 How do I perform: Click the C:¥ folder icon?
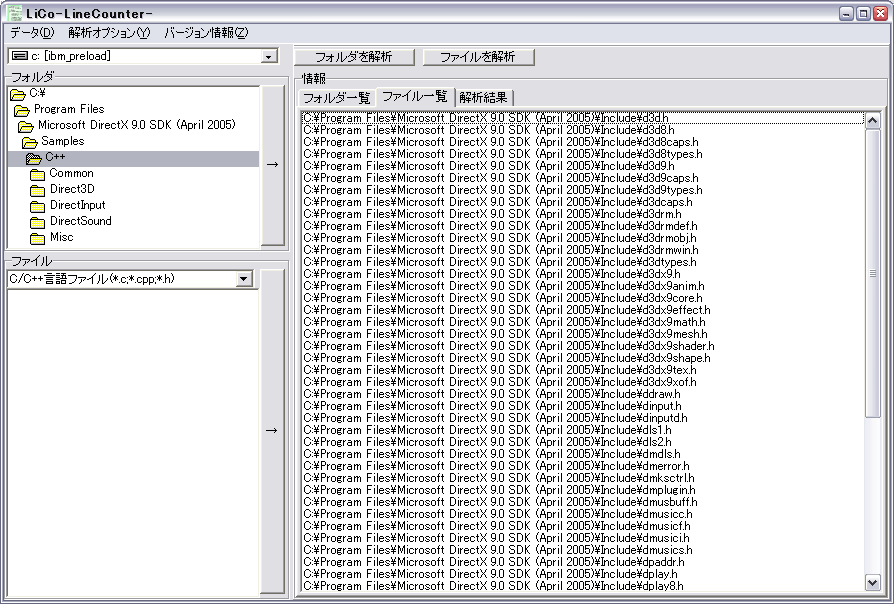point(18,94)
